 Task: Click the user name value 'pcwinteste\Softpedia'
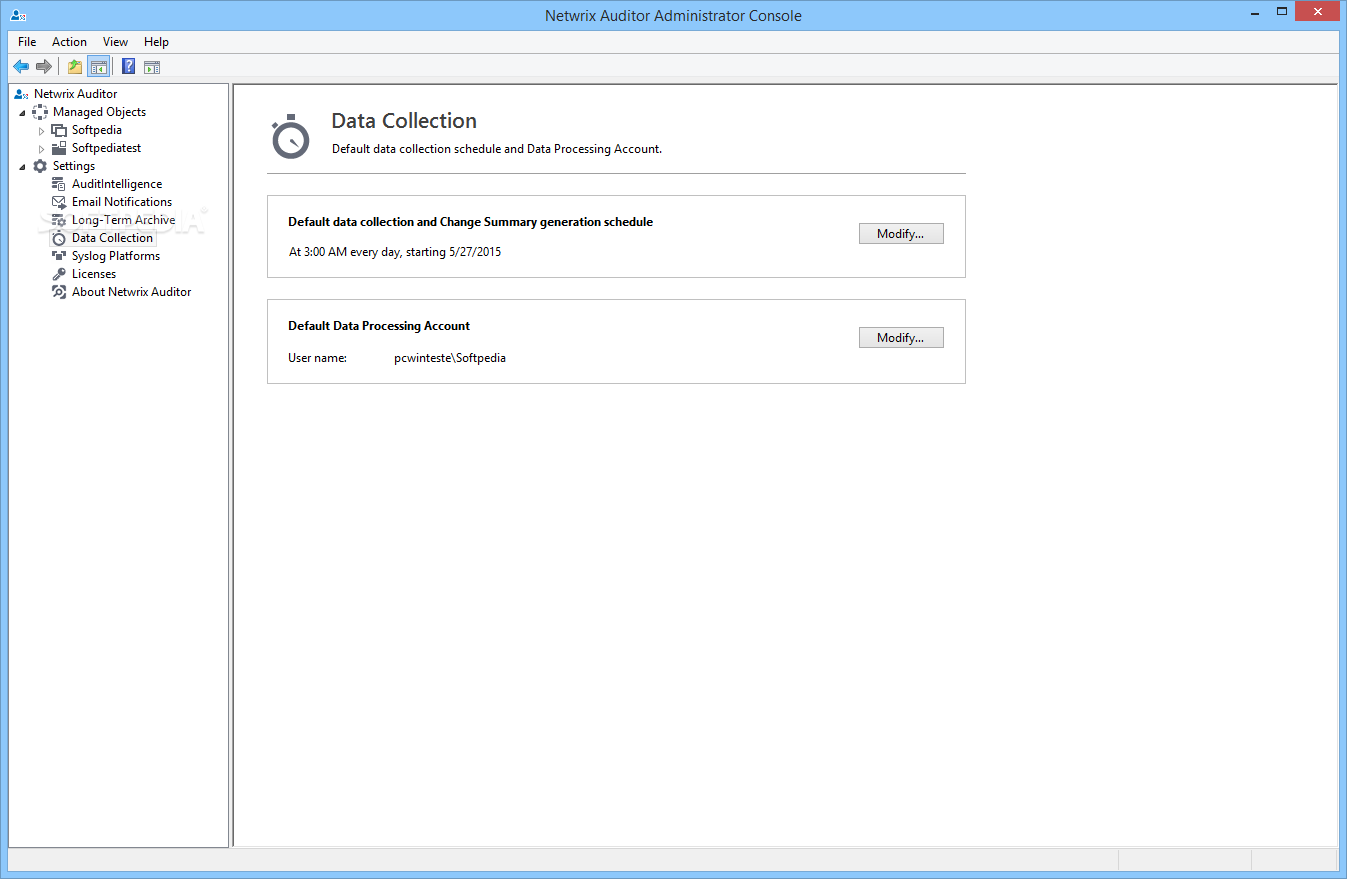click(x=450, y=358)
